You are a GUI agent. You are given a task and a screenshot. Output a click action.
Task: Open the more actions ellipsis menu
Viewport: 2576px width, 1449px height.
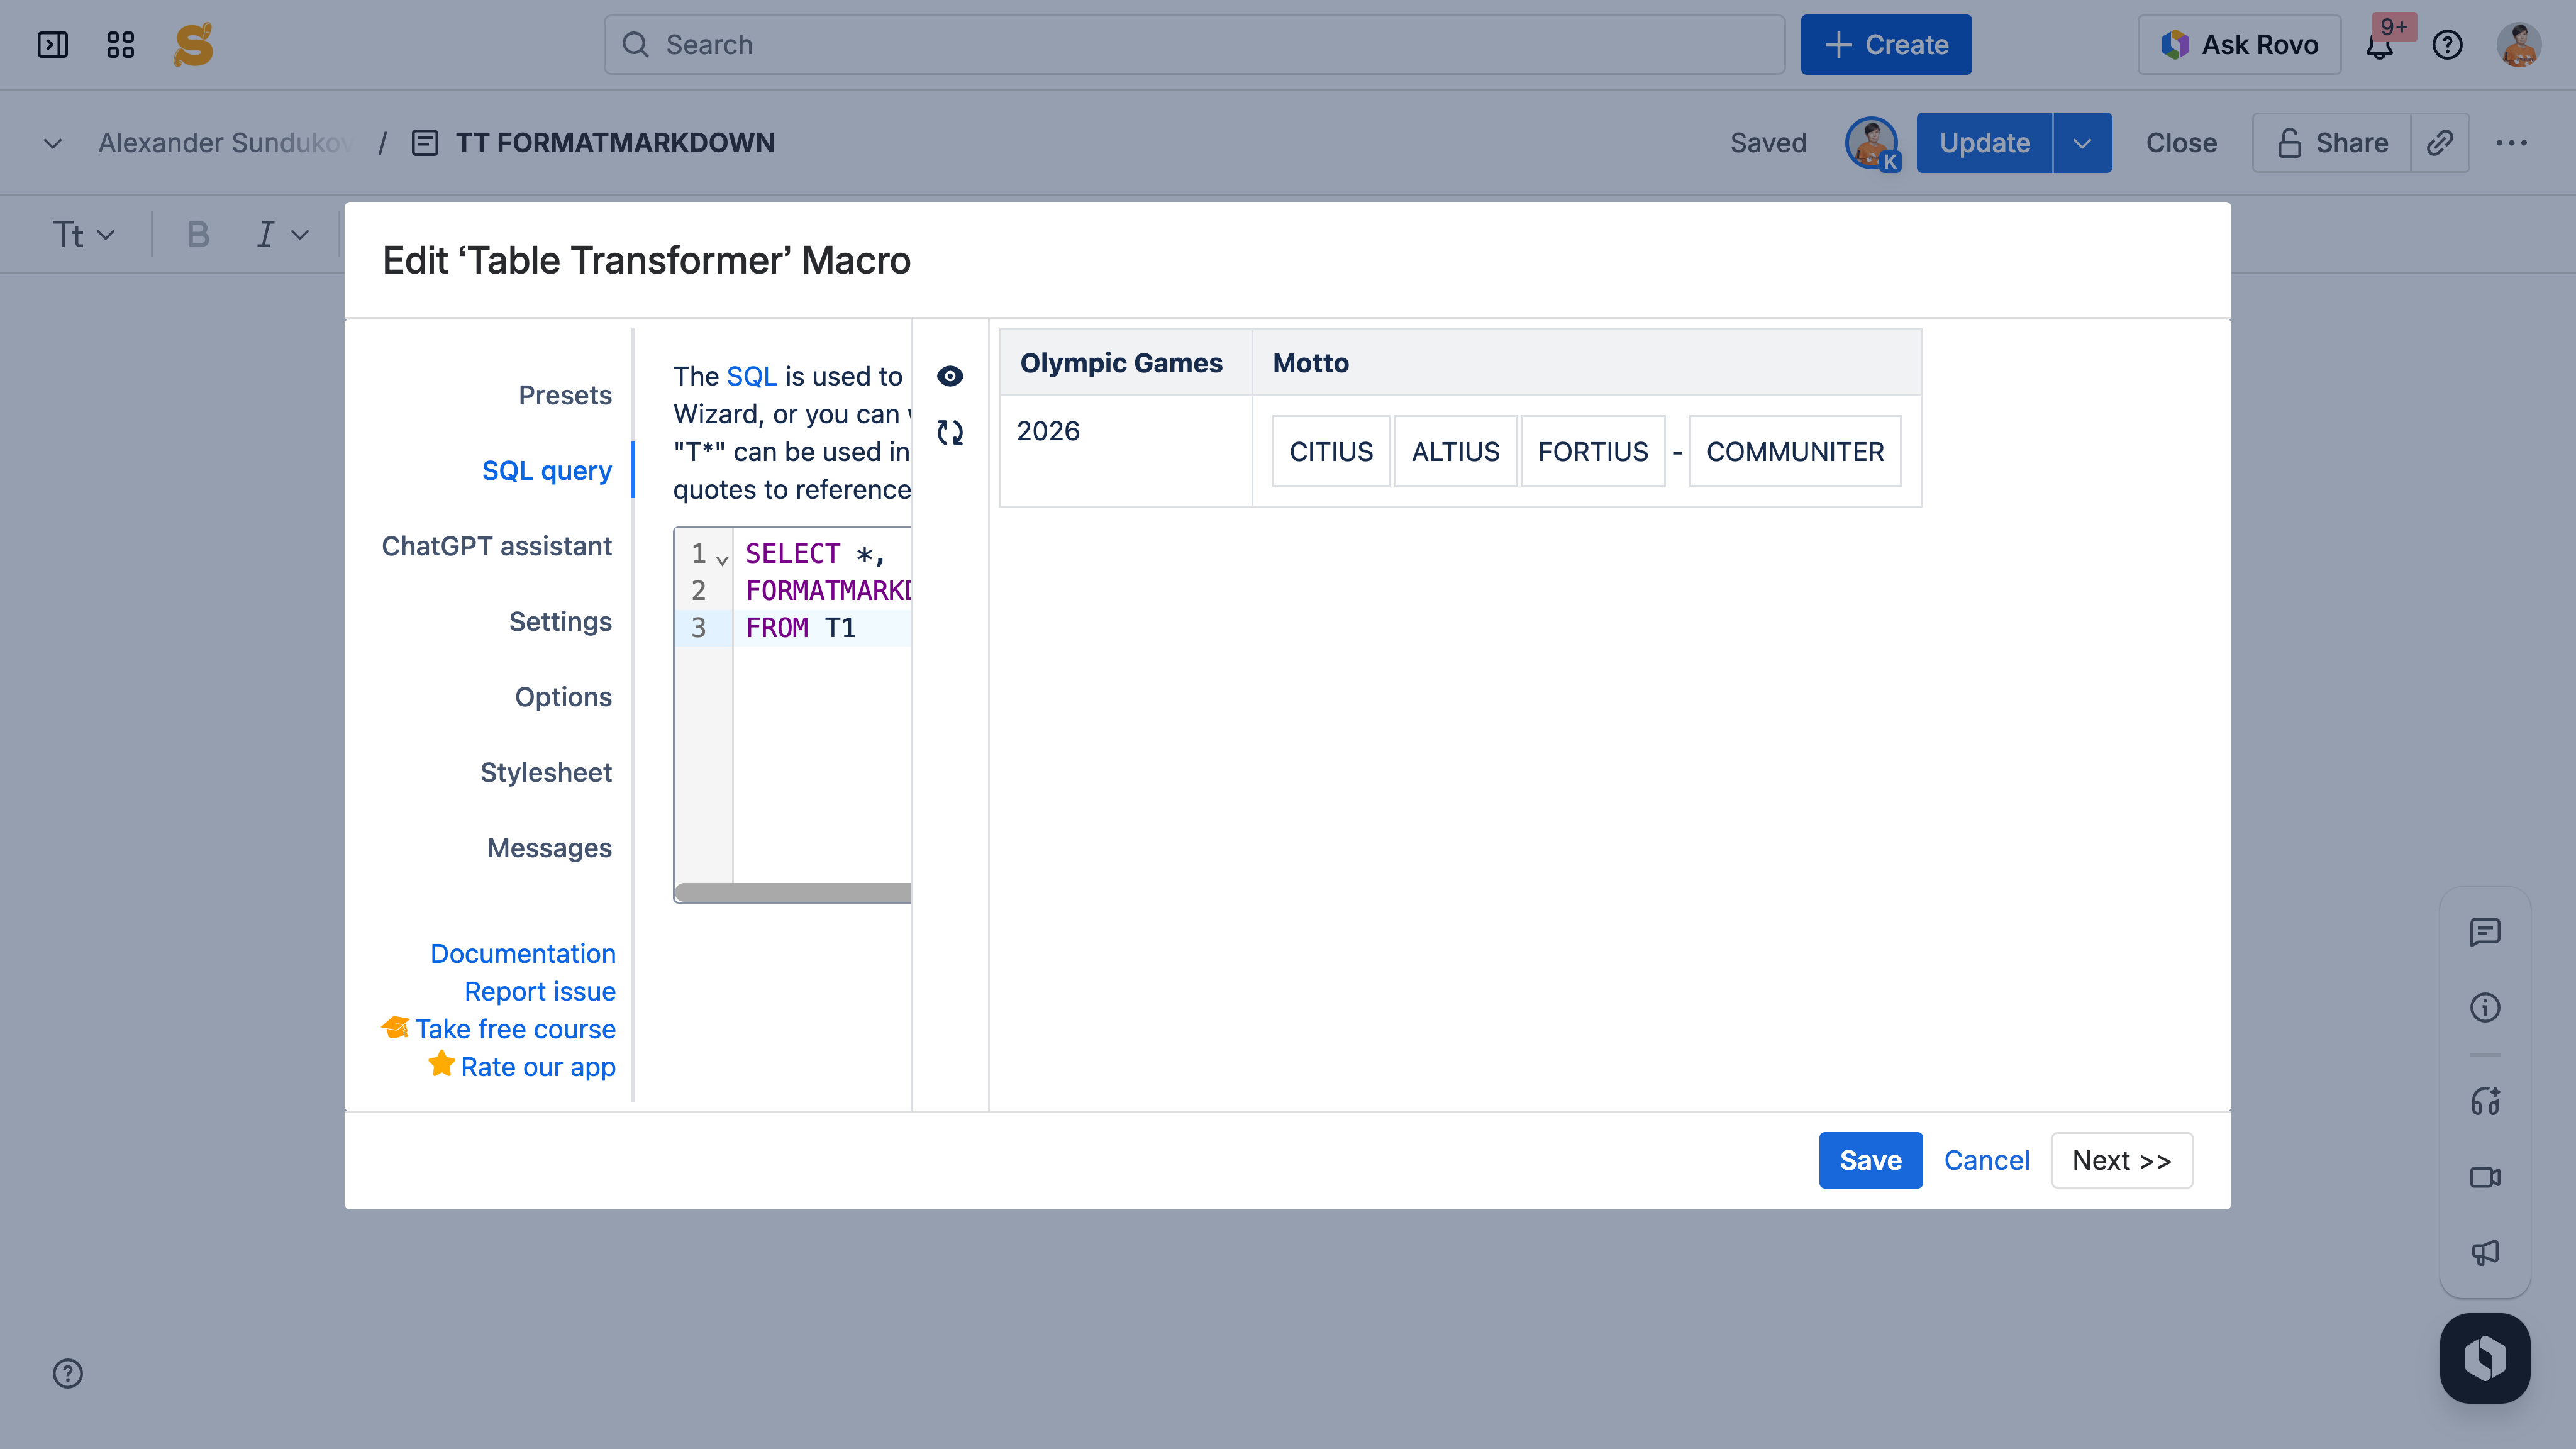[x=2511, y=143]
